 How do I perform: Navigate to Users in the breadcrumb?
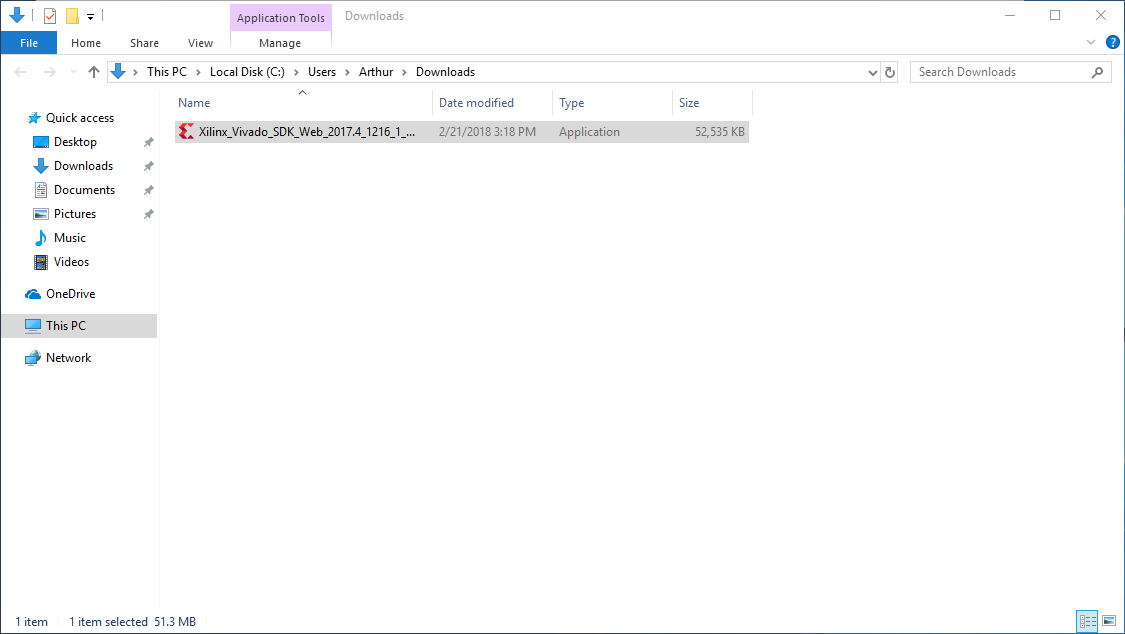[321, 72]
